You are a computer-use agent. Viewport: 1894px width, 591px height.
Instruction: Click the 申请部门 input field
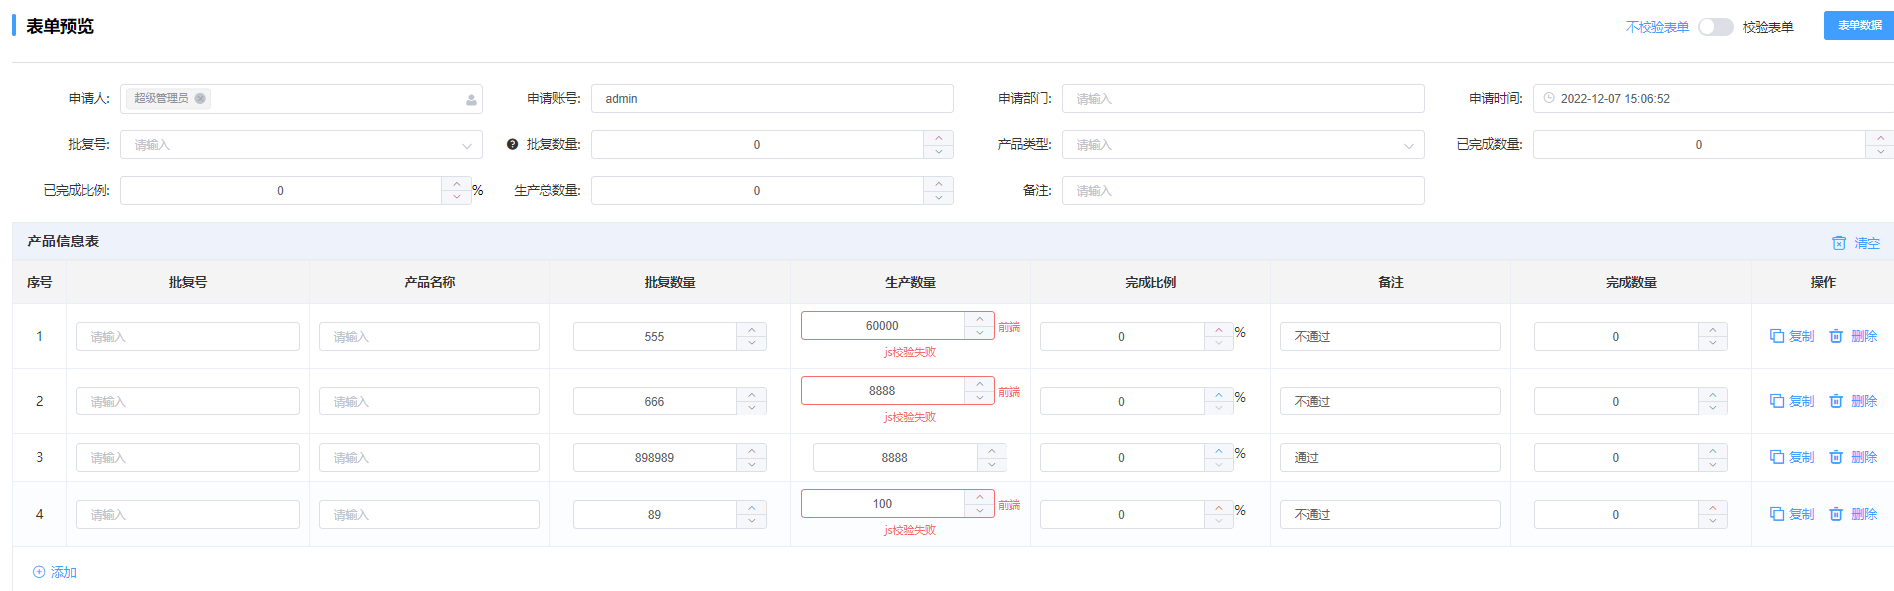(x=1243, y=99)
